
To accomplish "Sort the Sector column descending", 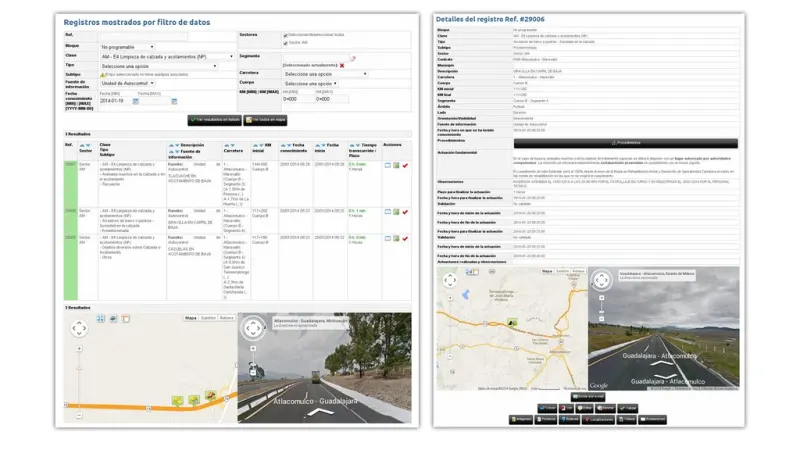I will click(x=88, y=145).
